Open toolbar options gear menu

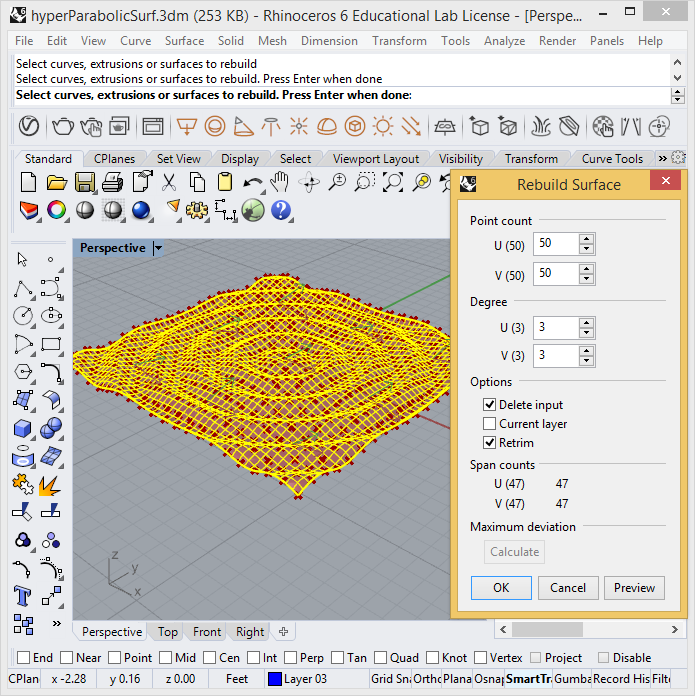coord(678,158)
